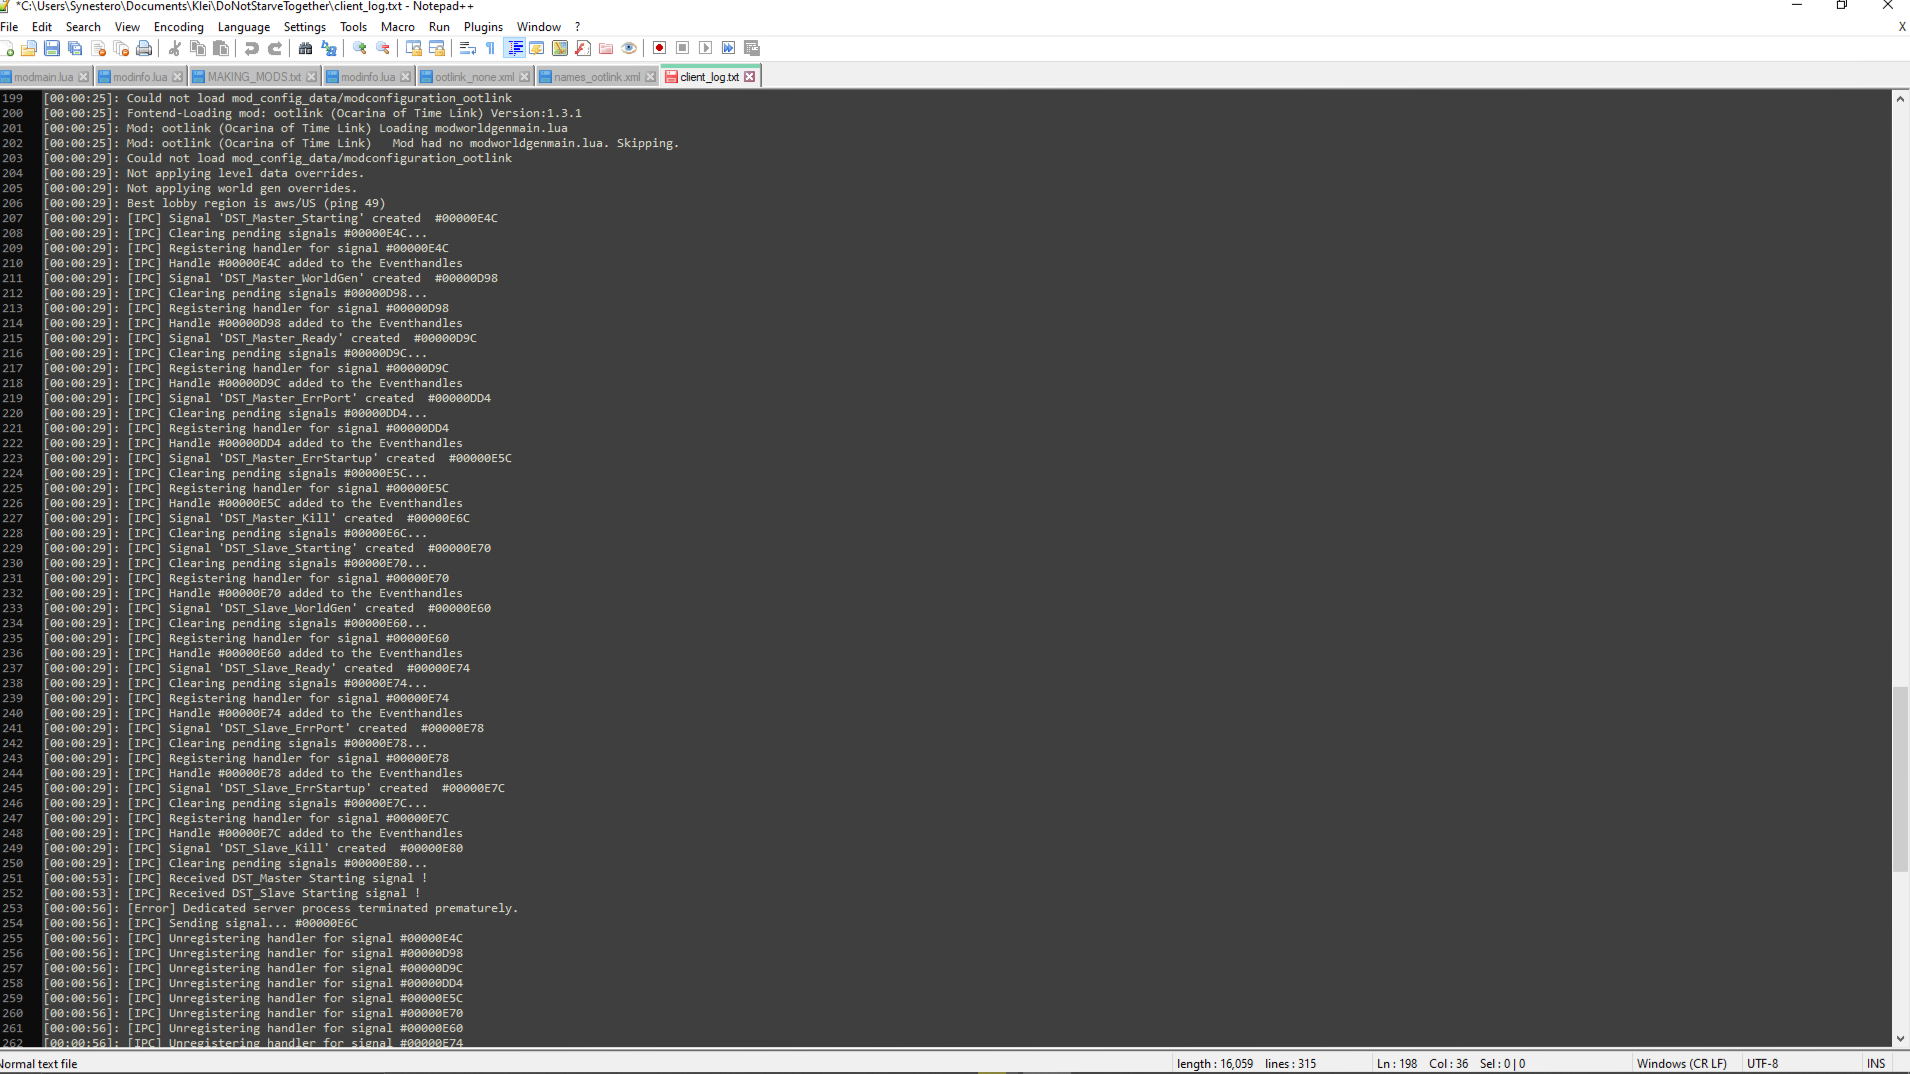Click the Undo arrow icon

click(252, 48)
